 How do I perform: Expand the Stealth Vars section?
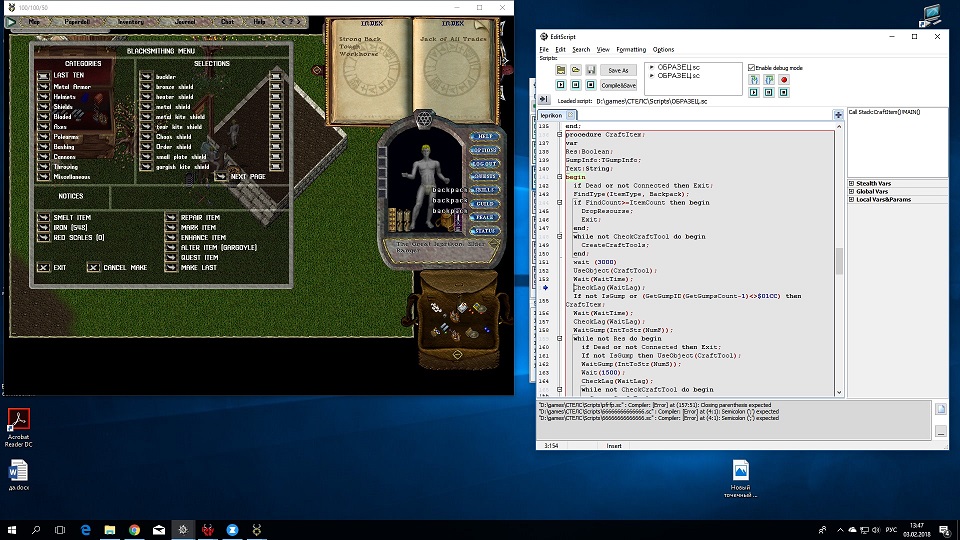tap(851, 183)
